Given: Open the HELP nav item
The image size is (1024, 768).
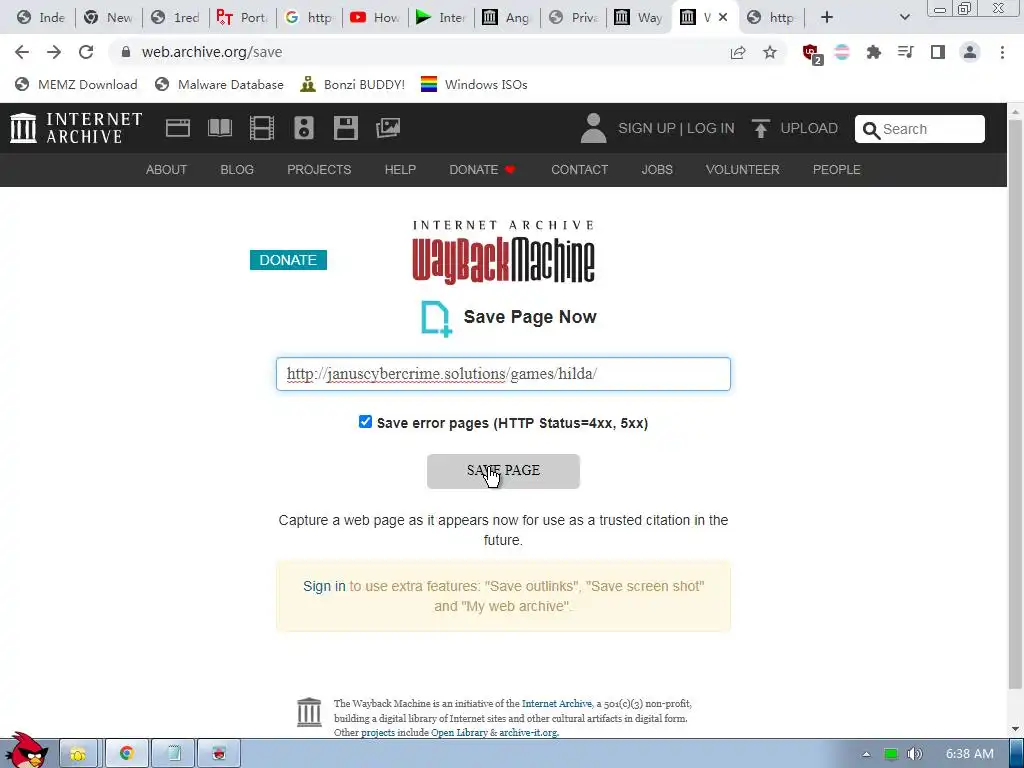Looking at the screenshot, I should [x=400, y=170].
